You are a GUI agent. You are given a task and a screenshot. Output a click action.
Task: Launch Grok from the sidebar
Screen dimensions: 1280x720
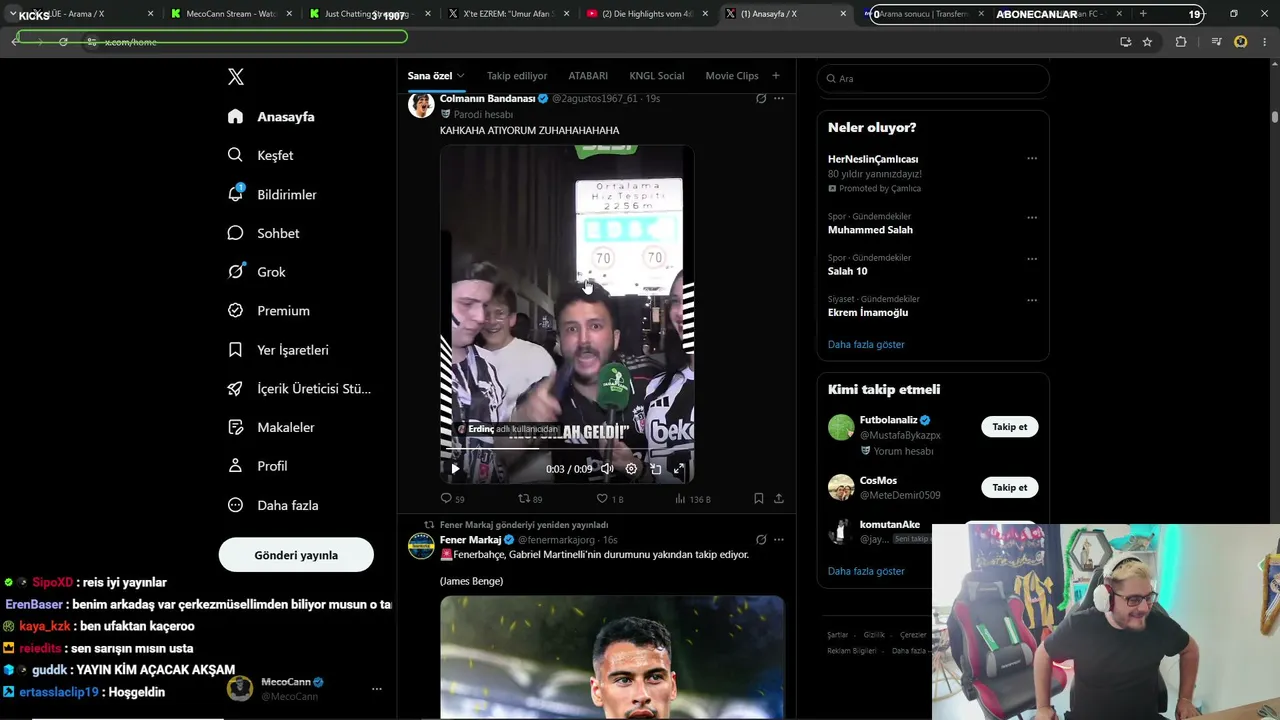(x=256, y=272)
